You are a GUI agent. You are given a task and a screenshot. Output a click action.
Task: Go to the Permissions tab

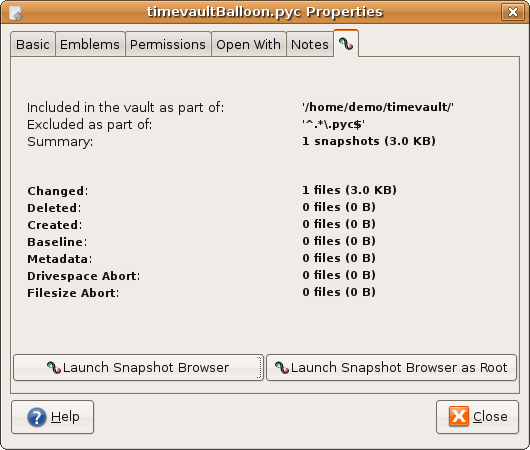coord(168,44)
